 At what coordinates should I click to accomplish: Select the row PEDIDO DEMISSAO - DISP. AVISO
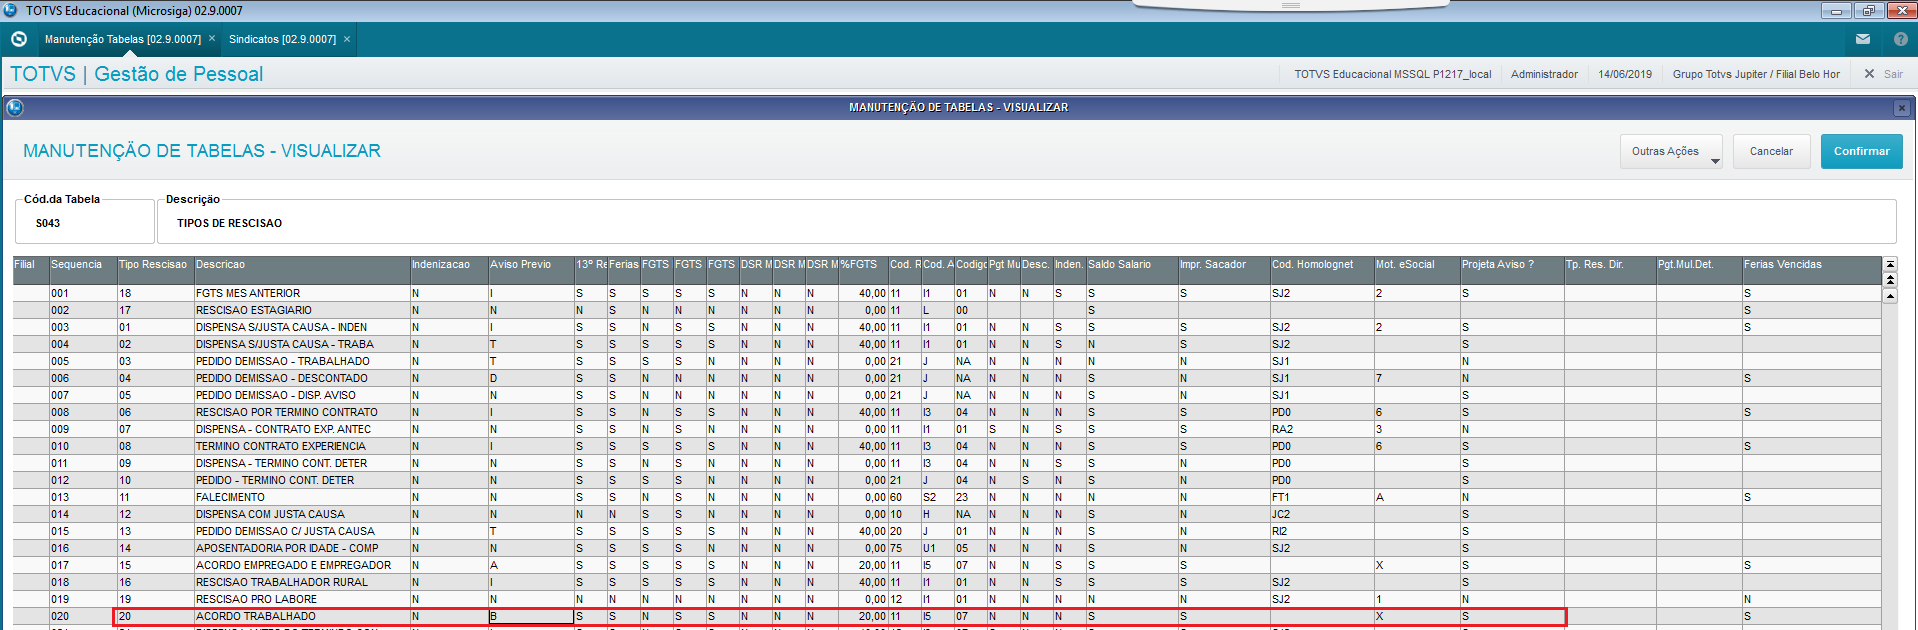(947, 395)
